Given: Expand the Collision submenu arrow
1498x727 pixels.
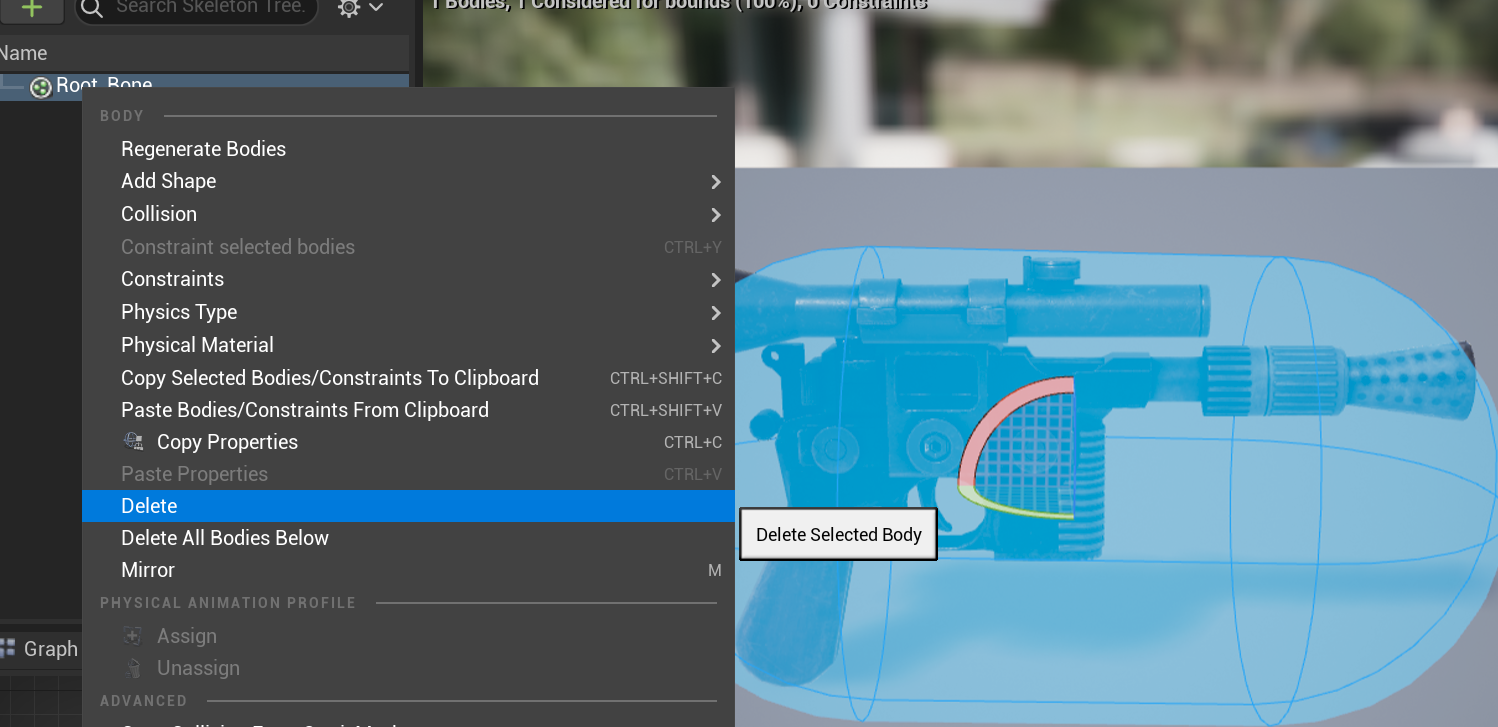Looking at the screenshot, I should [716, 215].
